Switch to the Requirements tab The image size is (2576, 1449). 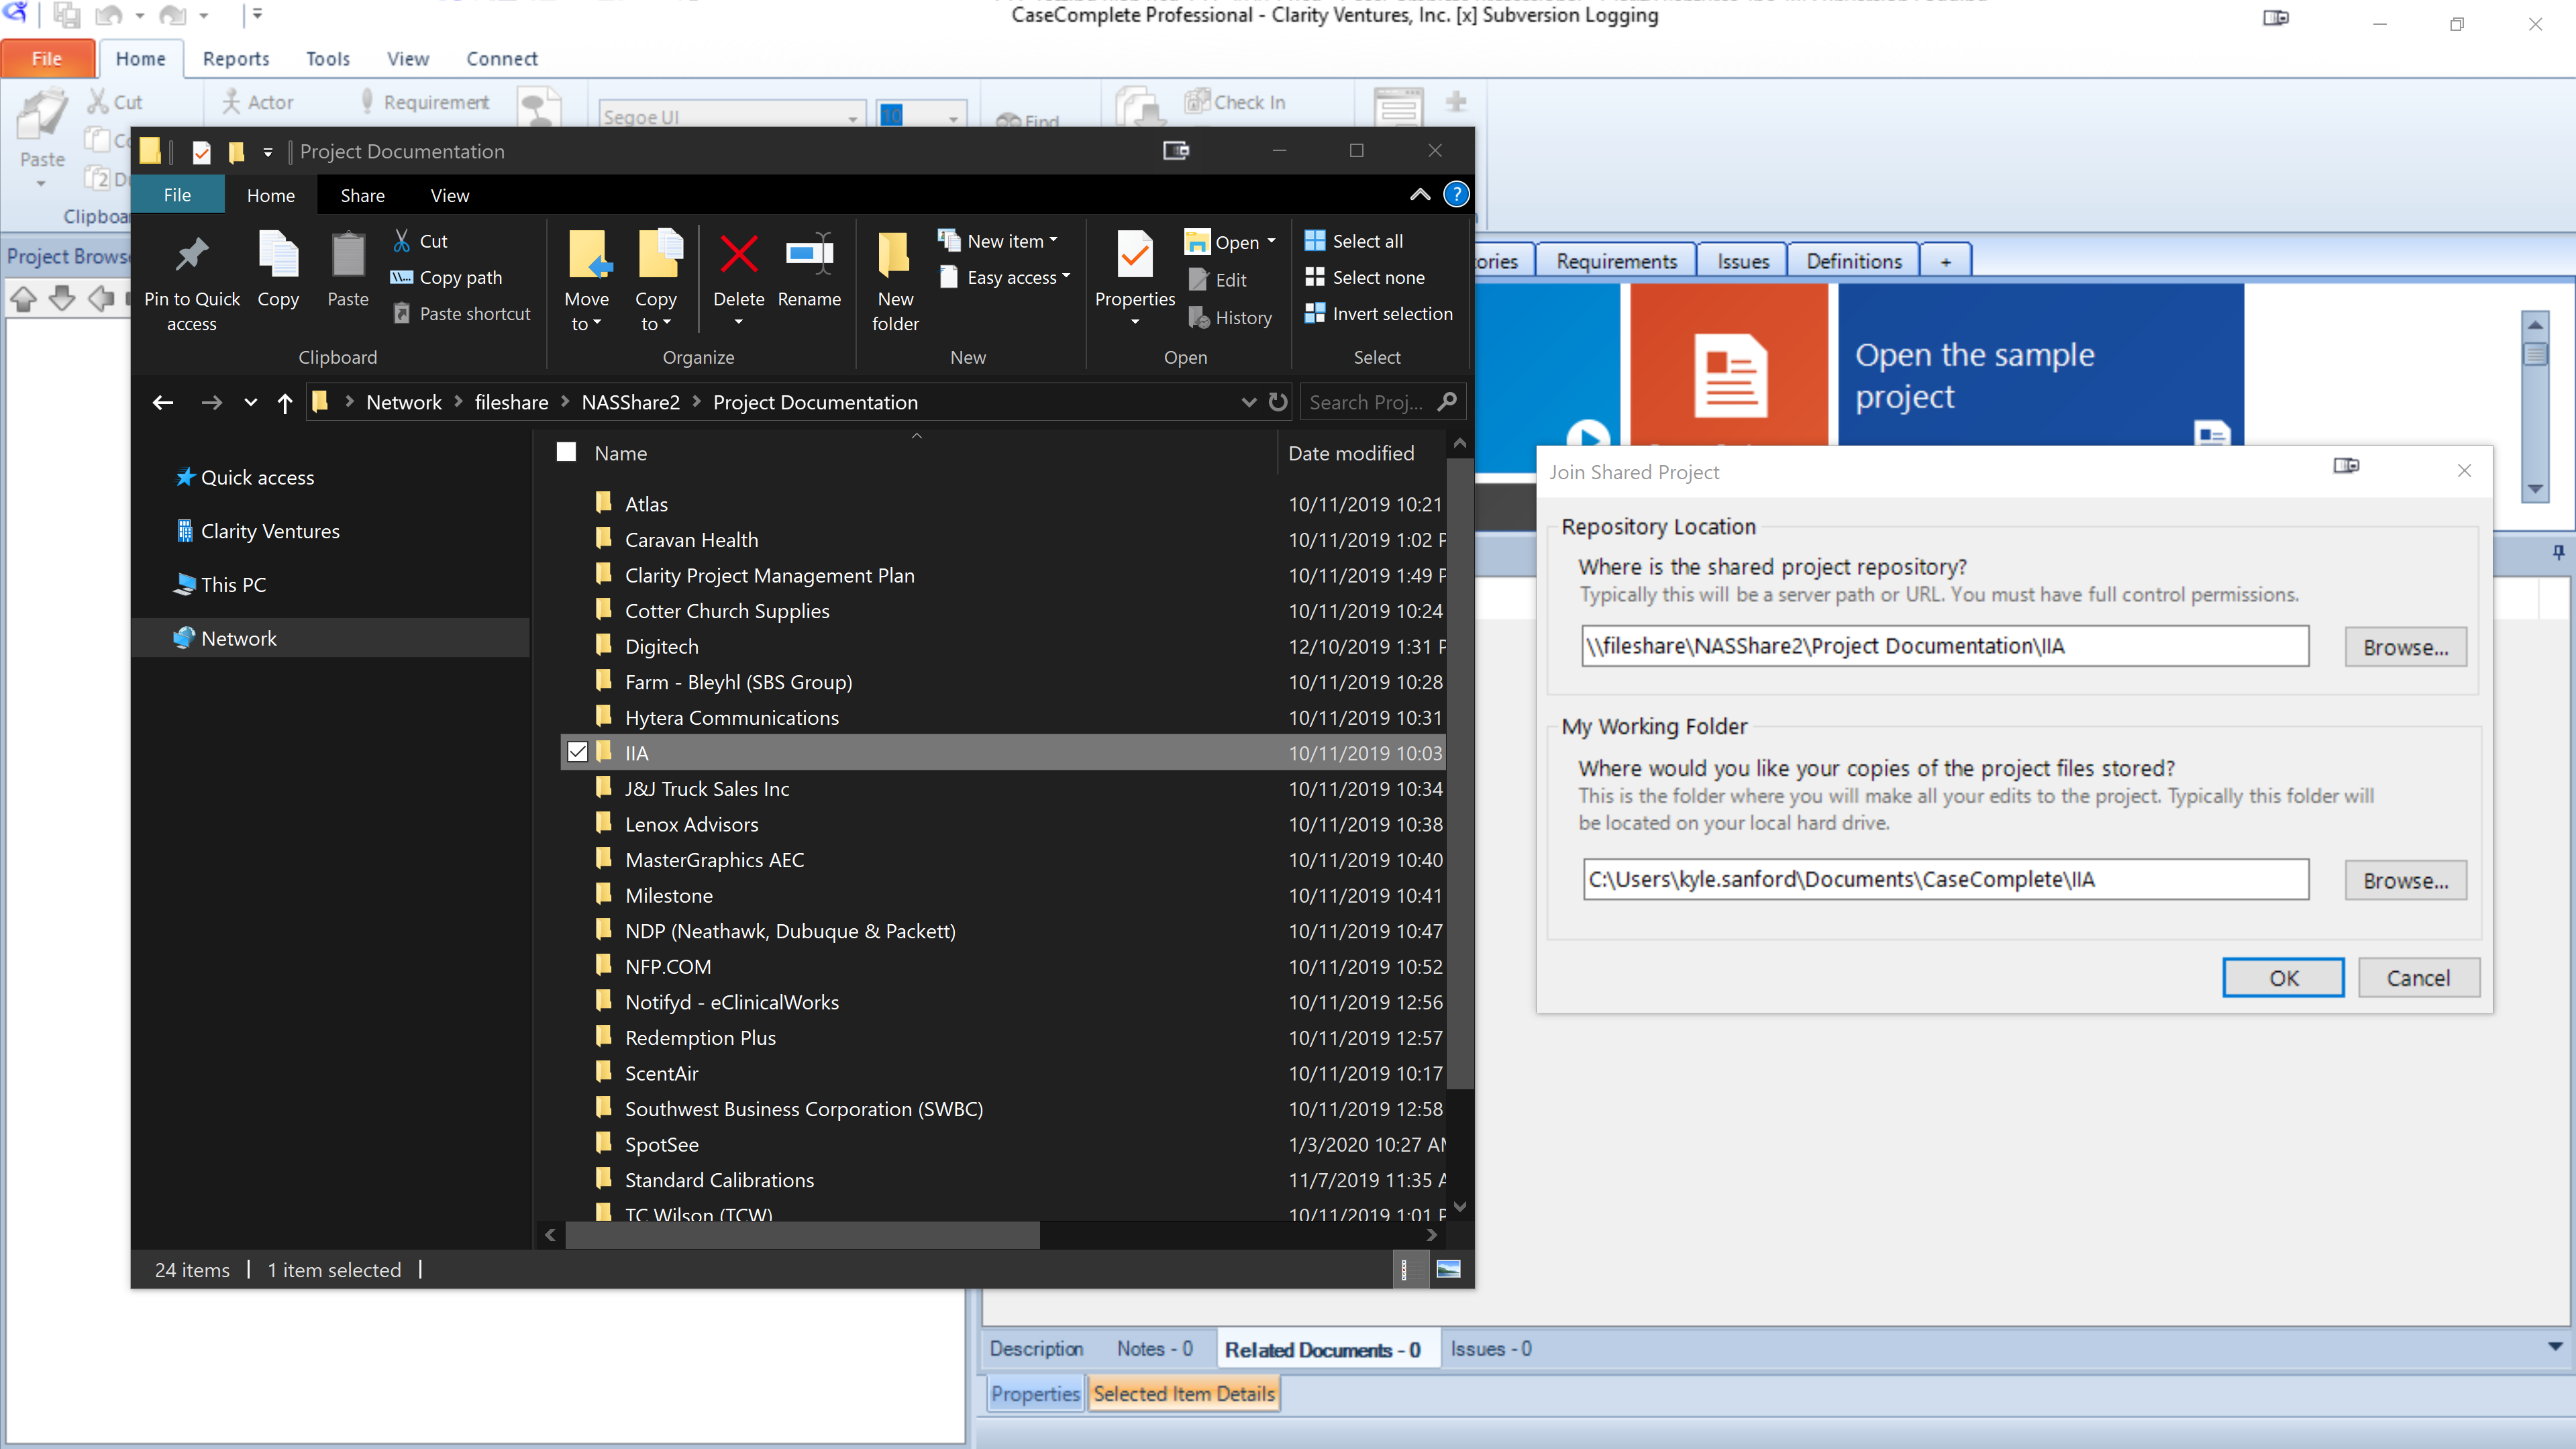pos(1616,261)
